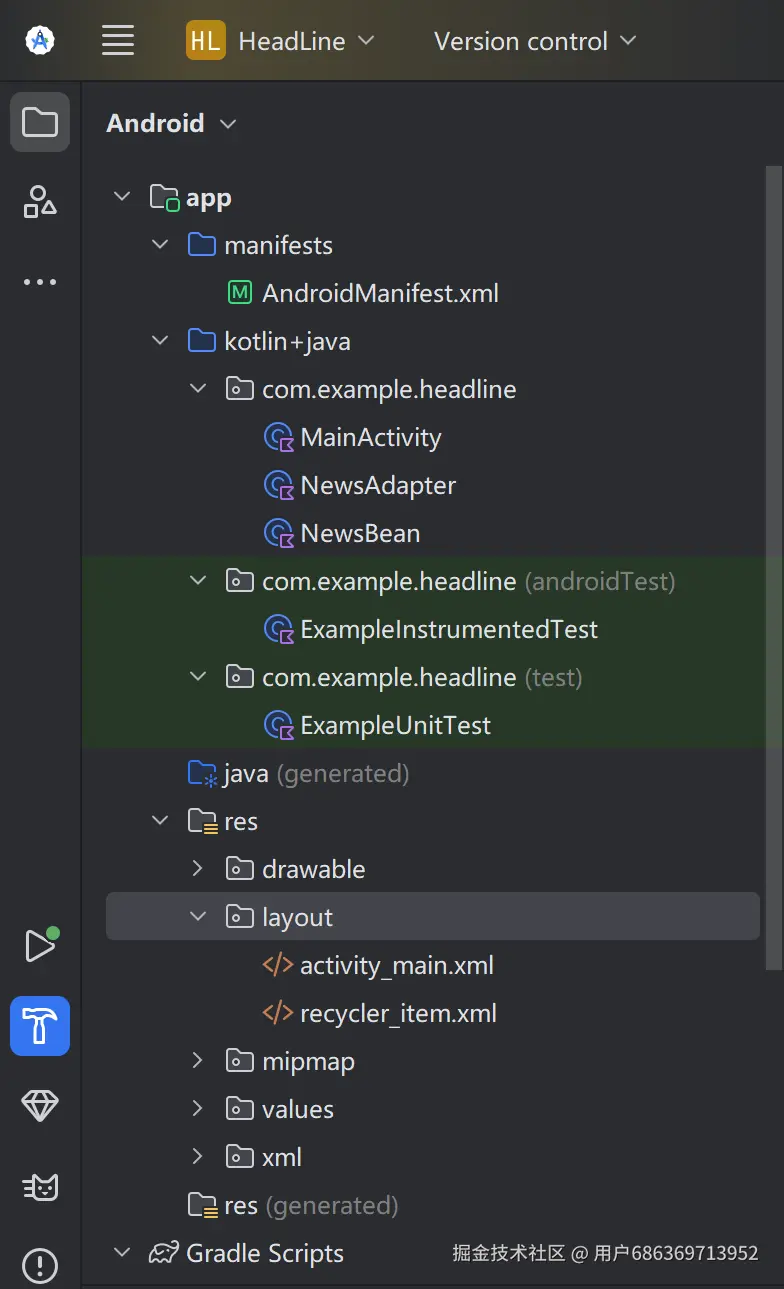
Task: Collapse the layout folder
Action: (198, 917)
